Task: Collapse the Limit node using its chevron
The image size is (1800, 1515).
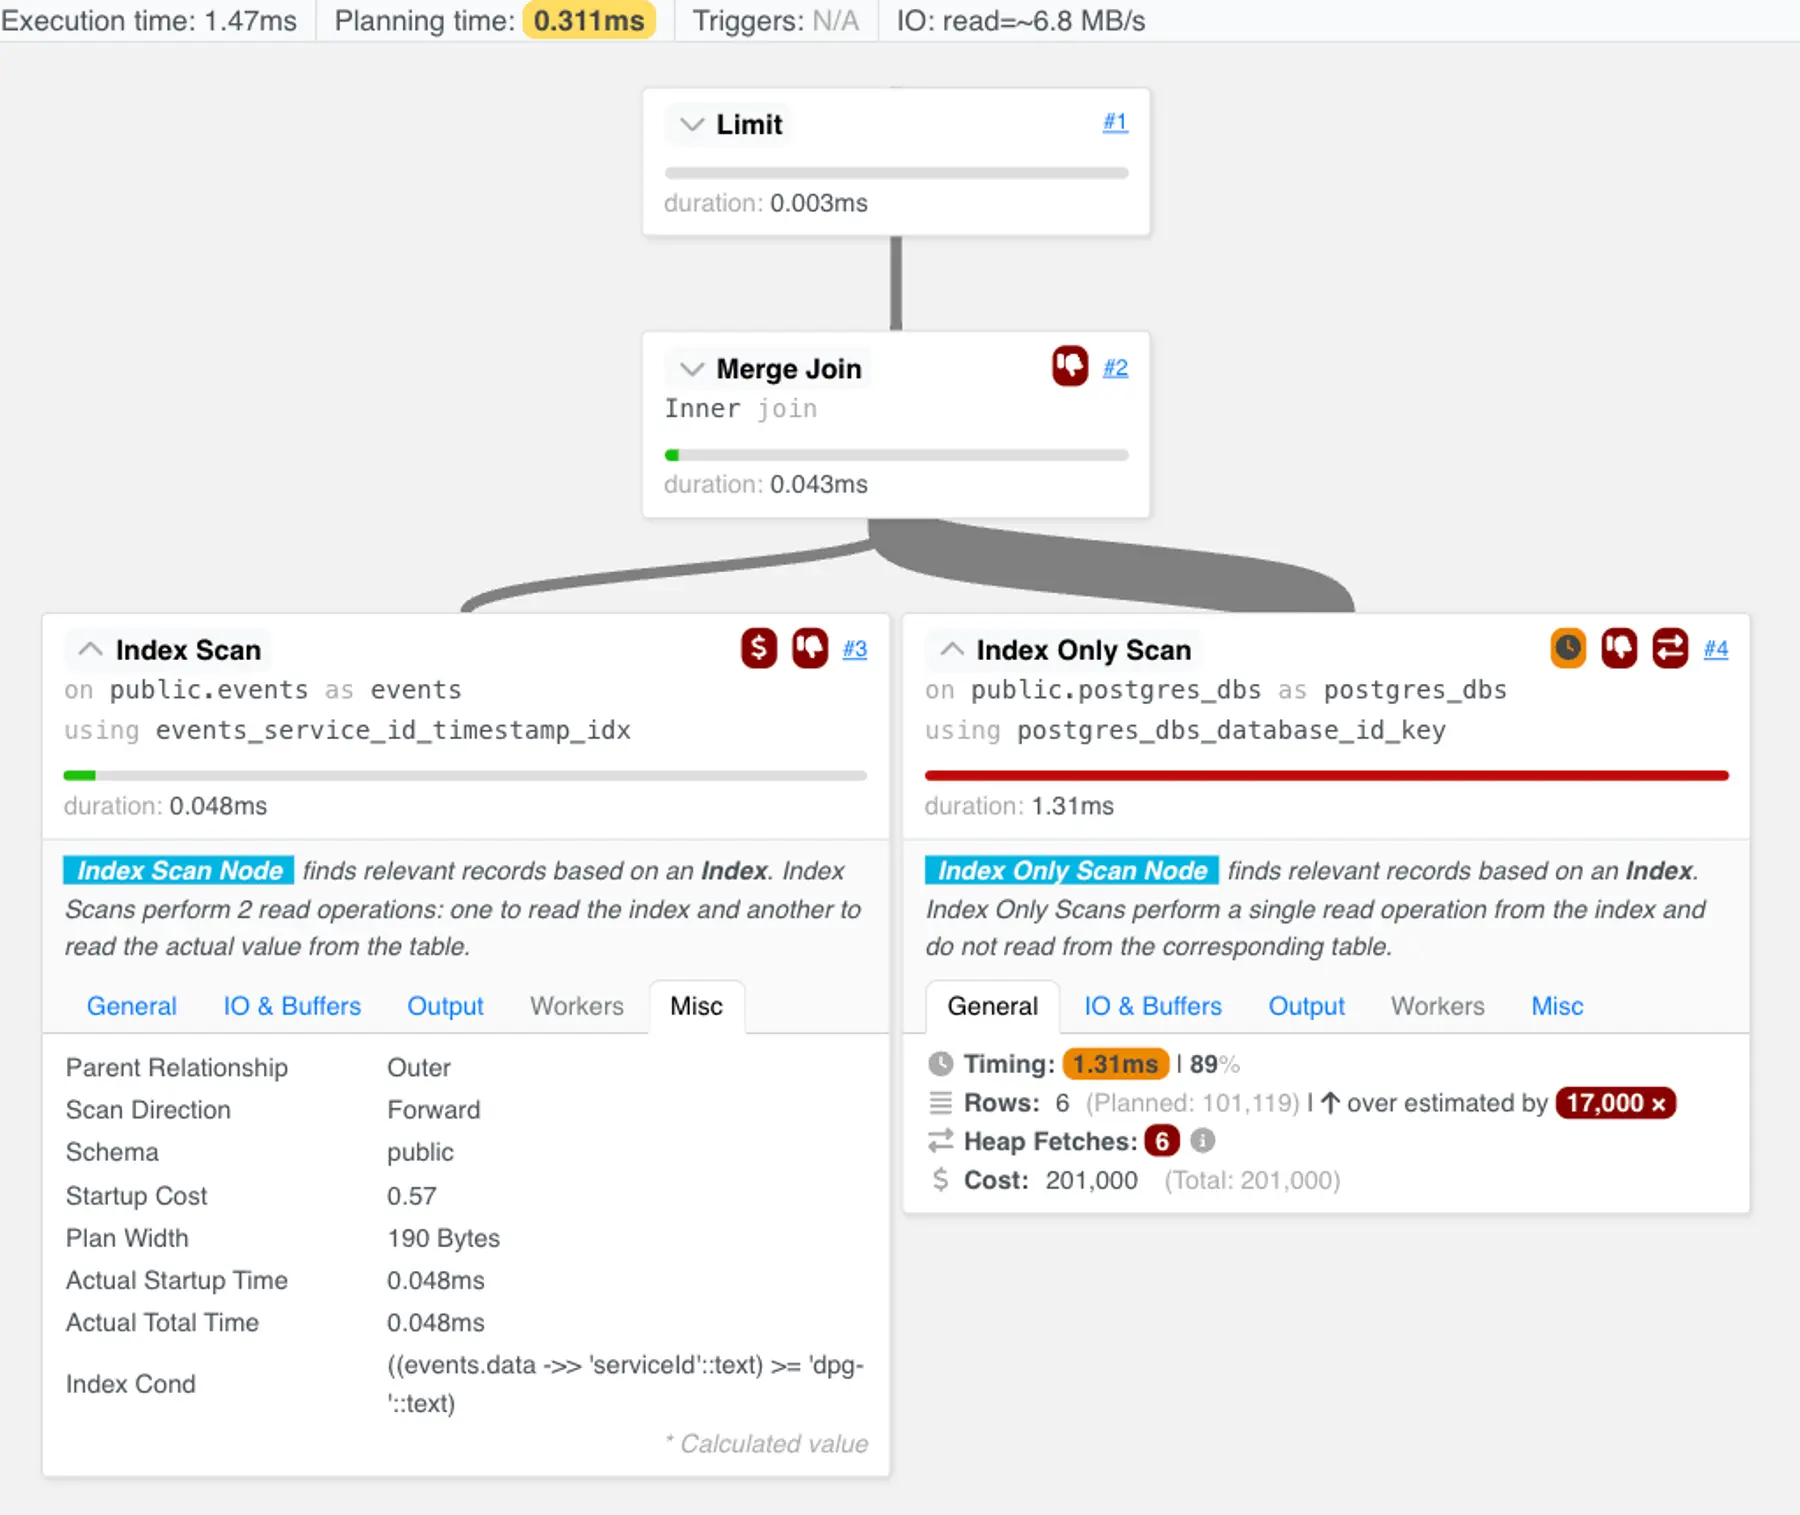Action: pos(690,124)
